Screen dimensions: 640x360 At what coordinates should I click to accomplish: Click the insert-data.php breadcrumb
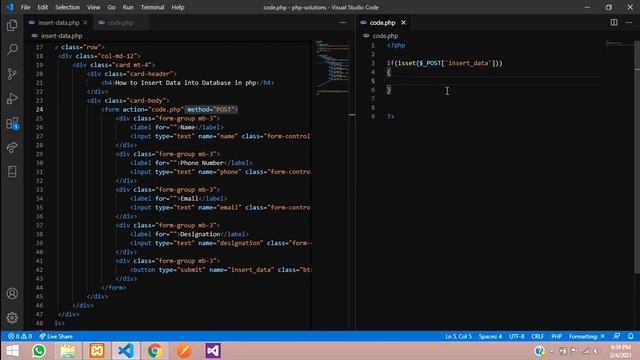point(61,36)
